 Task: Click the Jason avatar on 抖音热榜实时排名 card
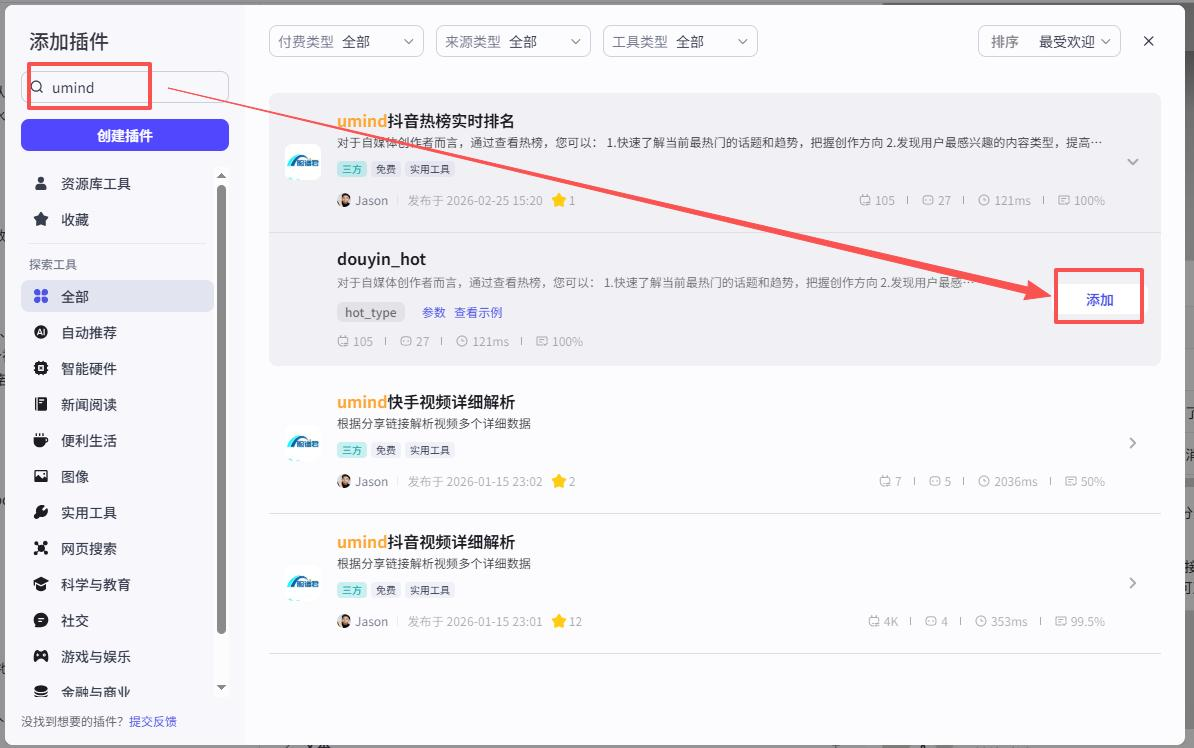pos(344,200)
